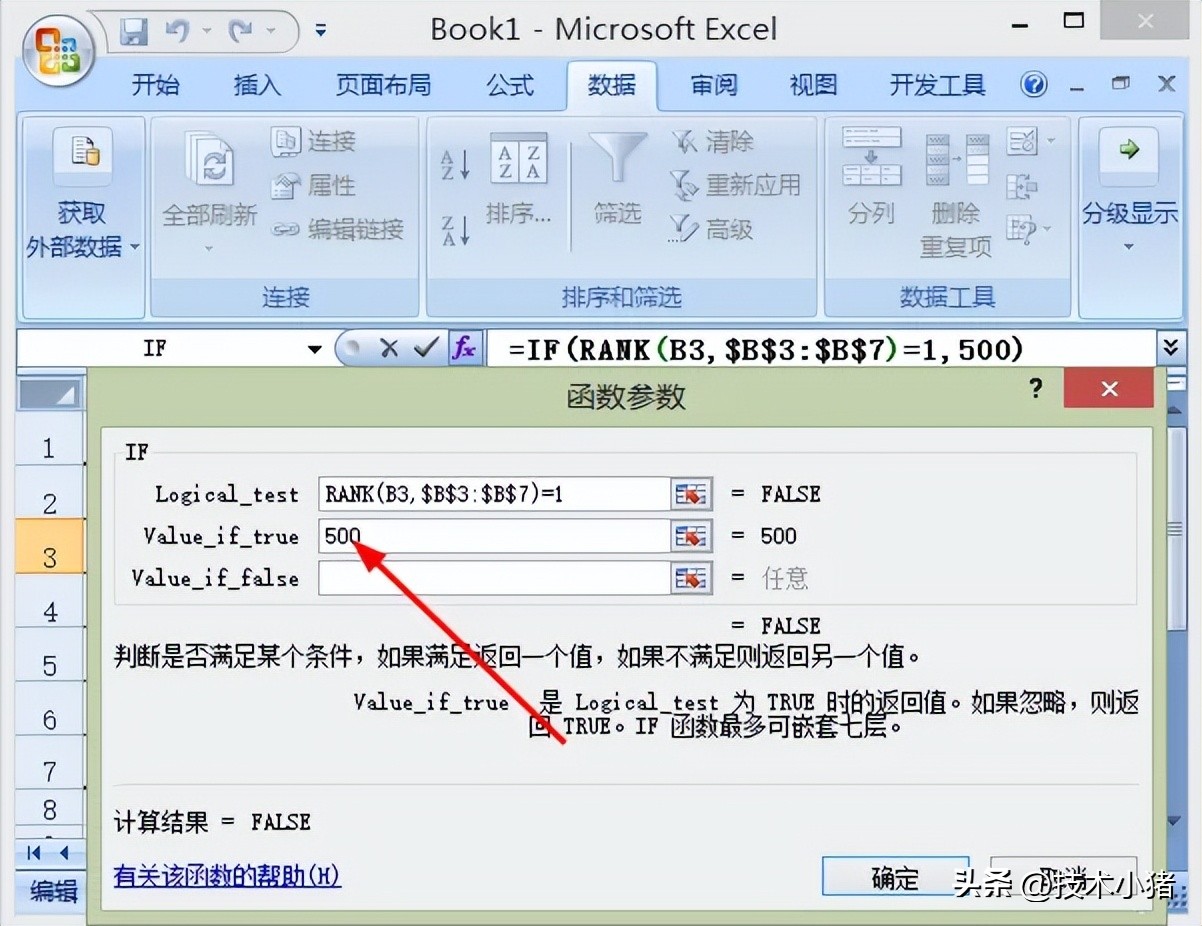Viewport: 1202px width, 926px height.
Task: Click the dialog help question mark
Action: tap(1035, 388)
